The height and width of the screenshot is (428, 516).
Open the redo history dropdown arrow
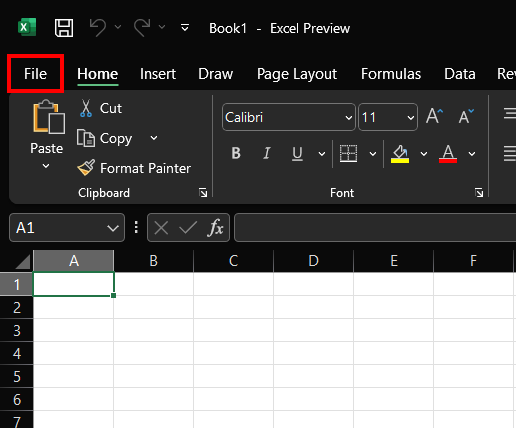tap(162, 27)
